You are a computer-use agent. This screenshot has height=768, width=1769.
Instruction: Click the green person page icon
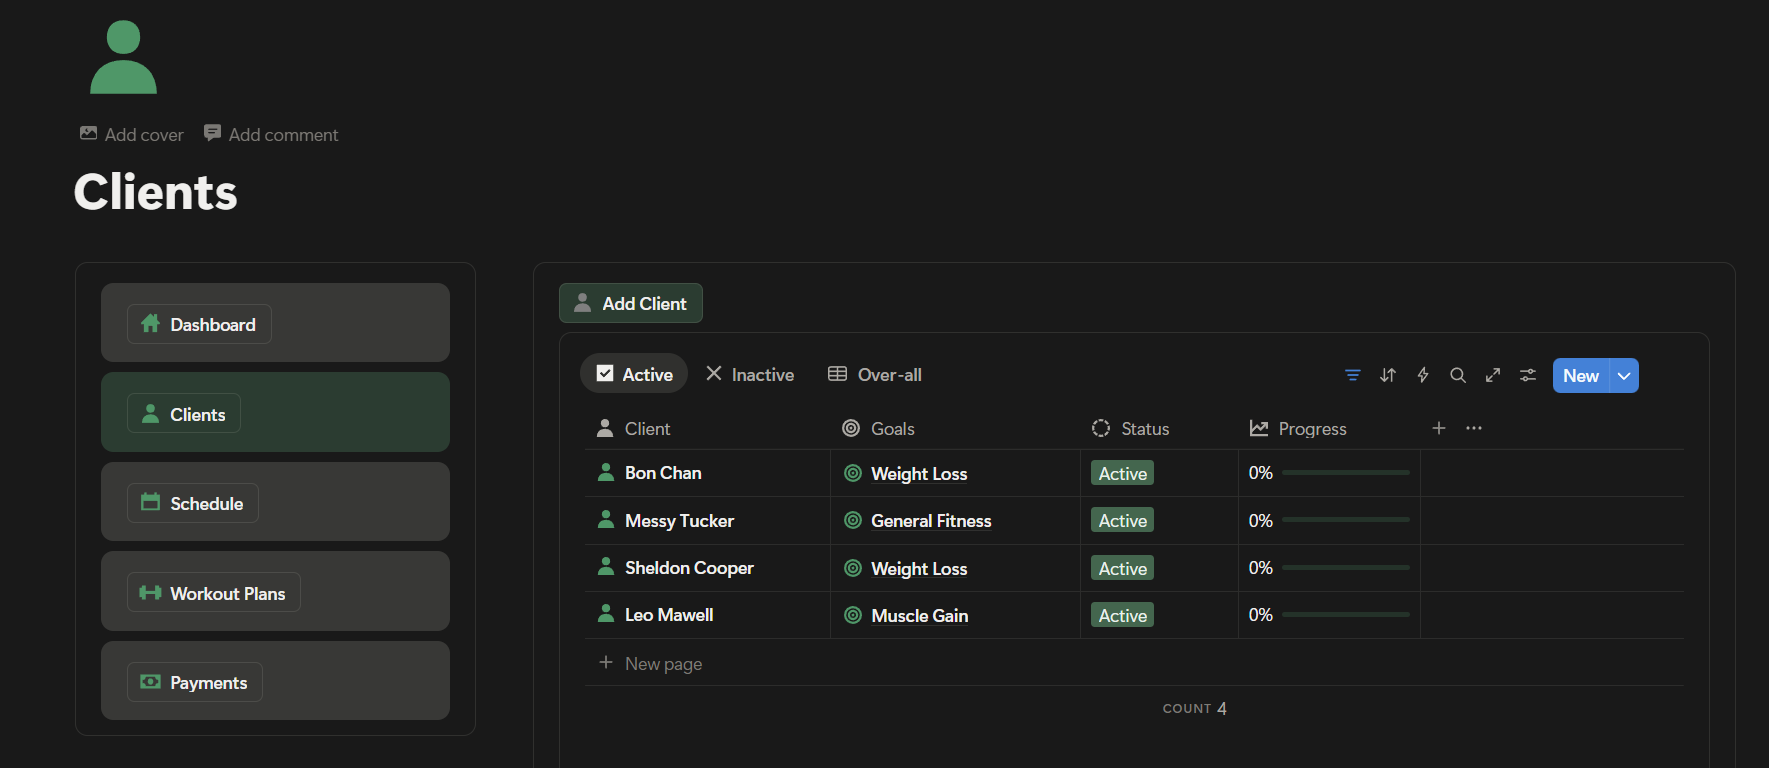pyautogui.click(x=123, y=57)
